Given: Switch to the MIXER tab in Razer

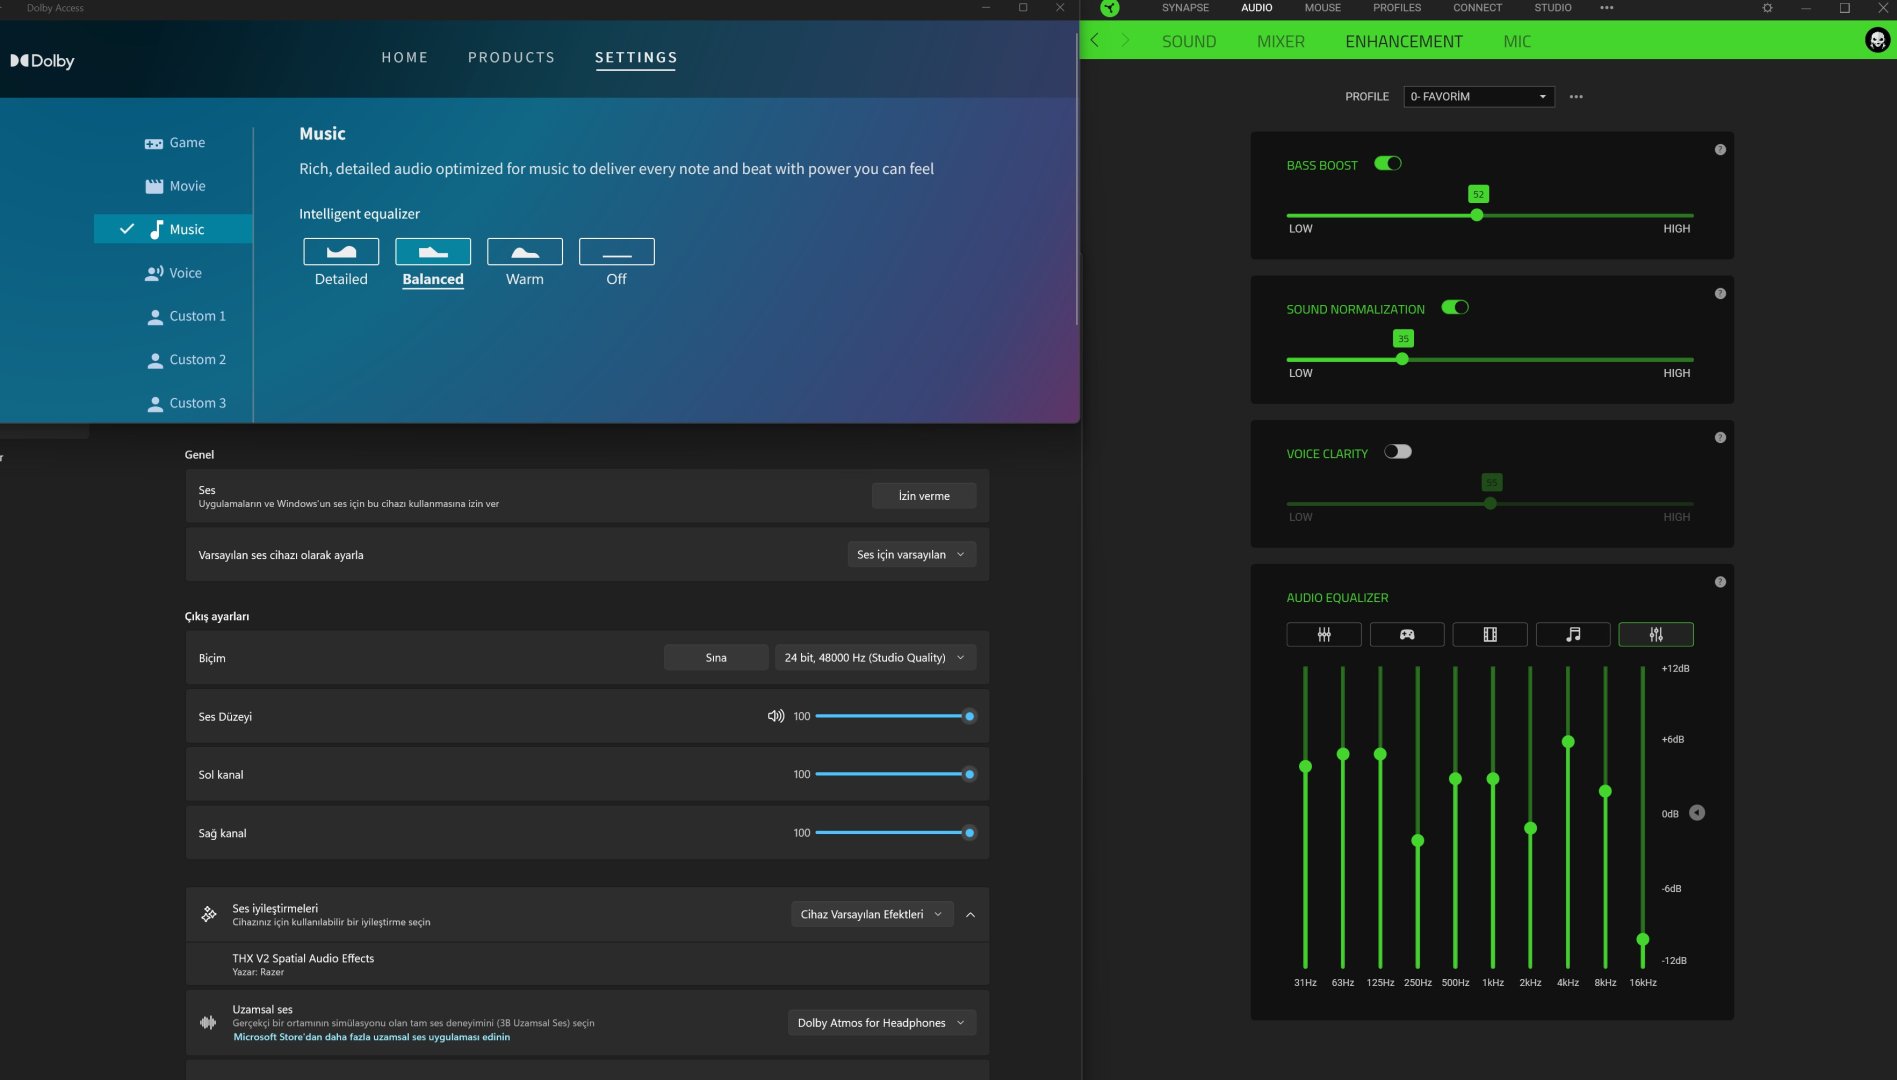Looking at the screenshot, I should (1281, 41).
